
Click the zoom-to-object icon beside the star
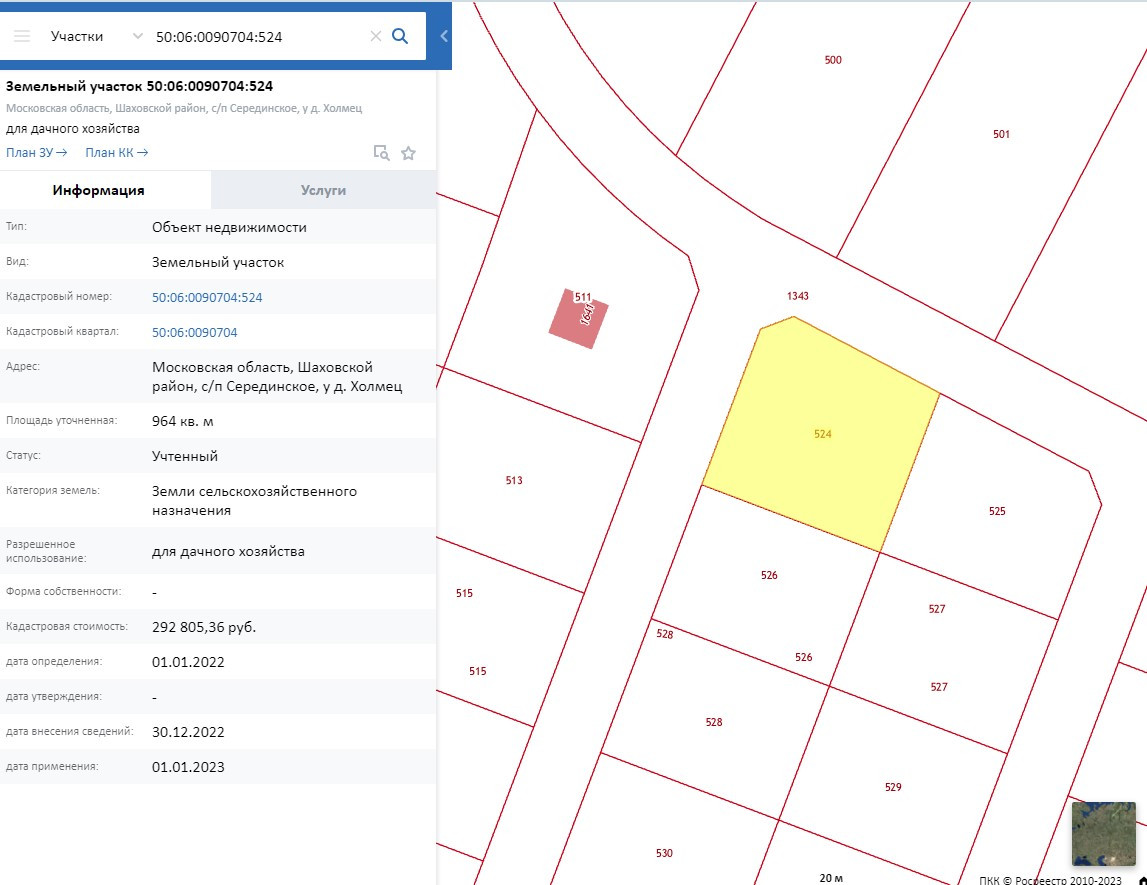381,153
